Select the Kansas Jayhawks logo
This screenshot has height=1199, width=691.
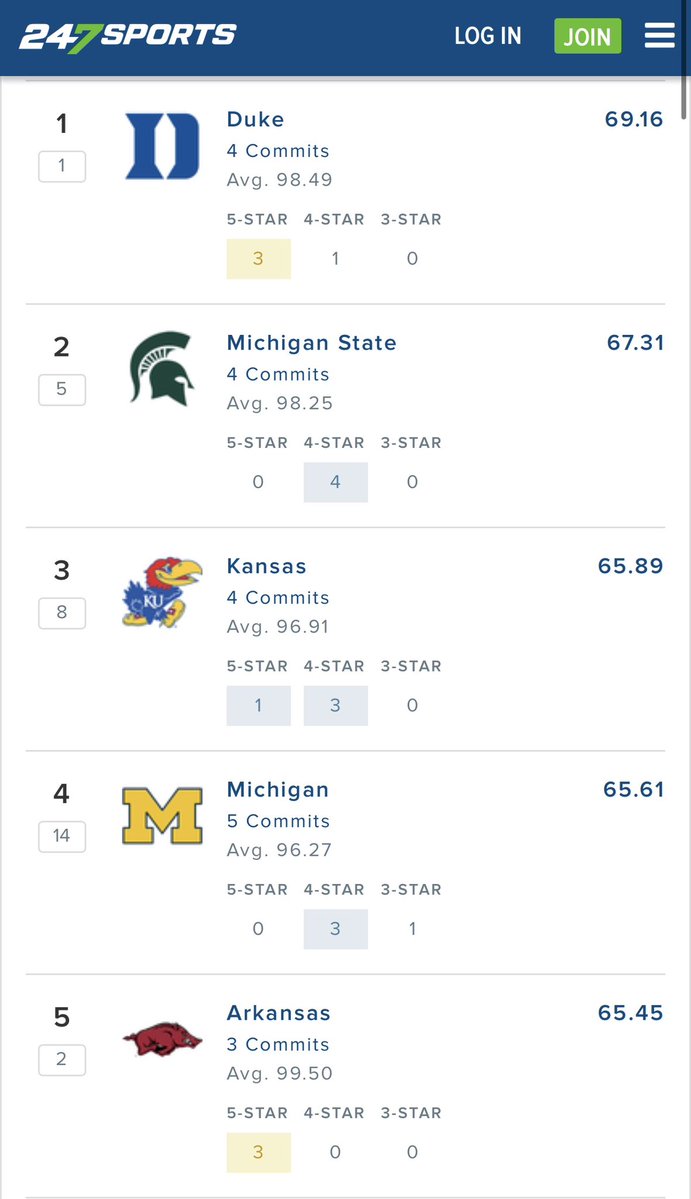click(162, 593)
